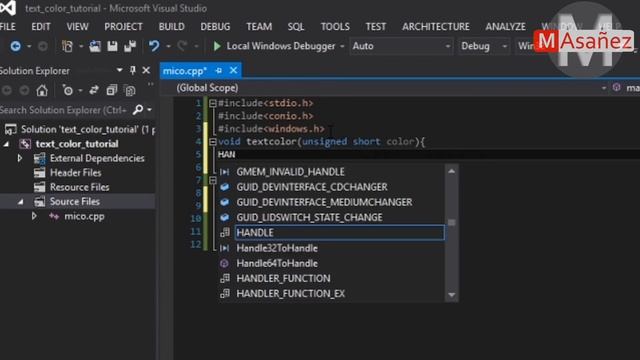The width and height of the screenshot is (640, 360).
Task: Open the Auto solution configuration dropdown
Action: [402, 46]
